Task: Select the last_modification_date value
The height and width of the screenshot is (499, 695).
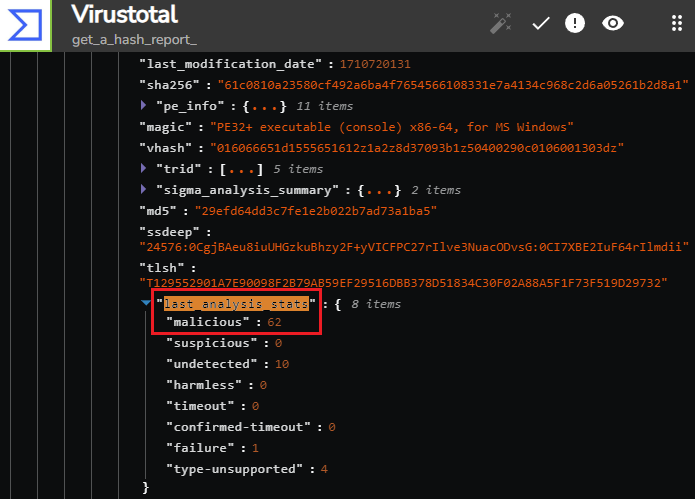Action: (x=375, y=64)
